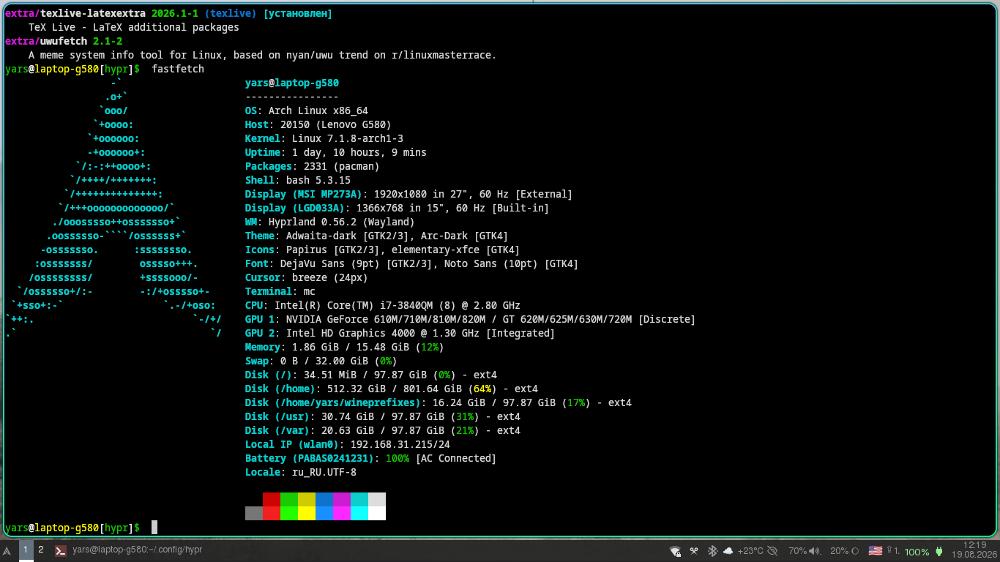Click the cyan color swatch in palette

pyautogui.click(x=360, y=506)
